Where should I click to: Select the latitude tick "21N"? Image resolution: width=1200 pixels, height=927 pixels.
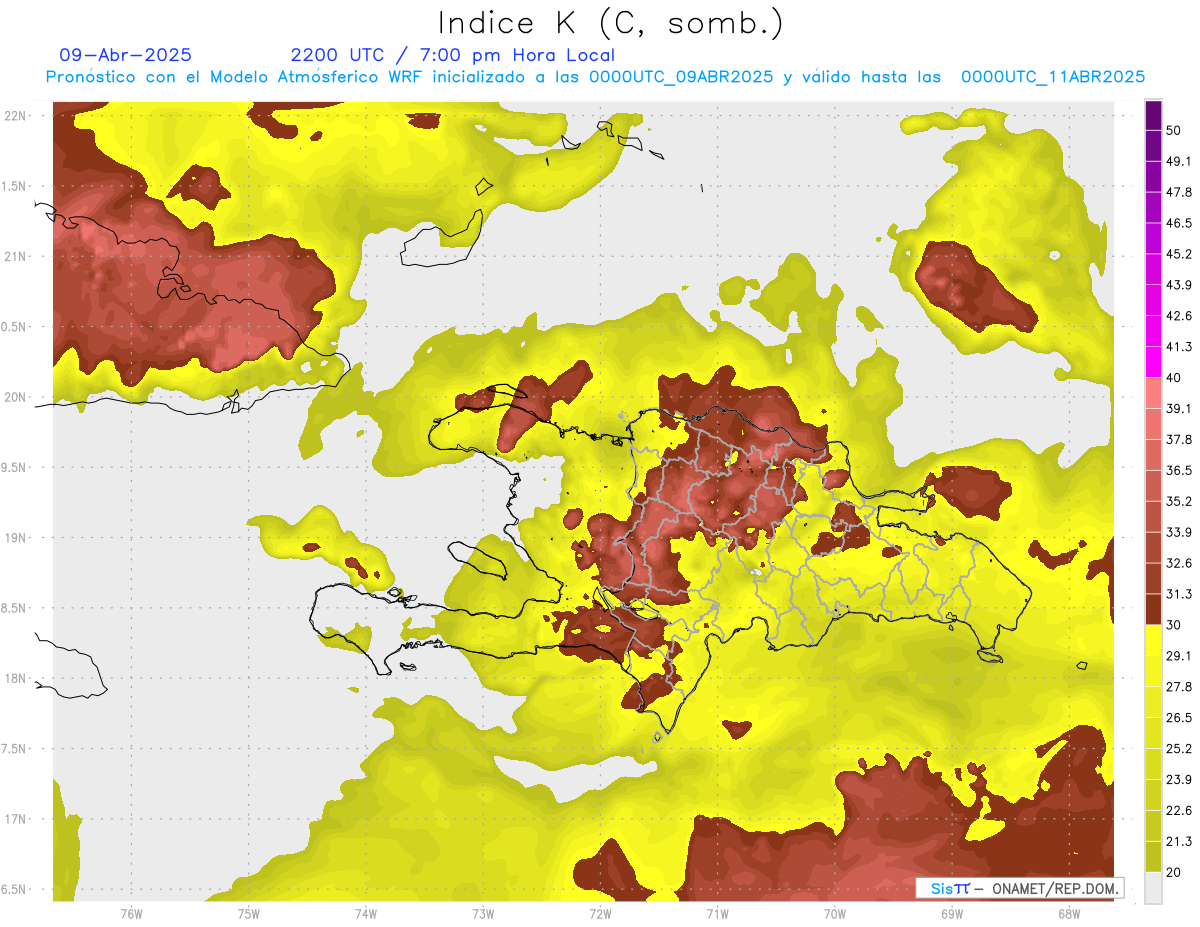pos(16,256)
